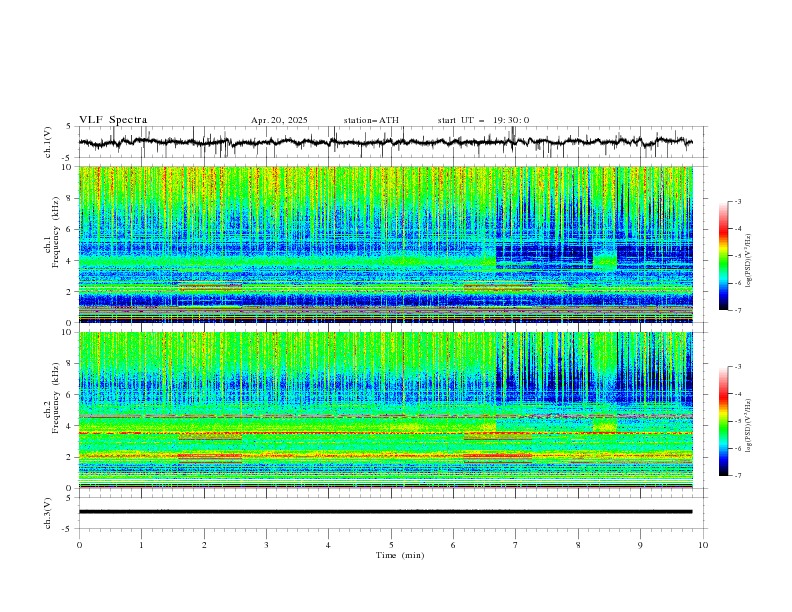The image size is (792, 612).
Task: Click the '5' tick on ch.1(V) axis
Action: 69,126
